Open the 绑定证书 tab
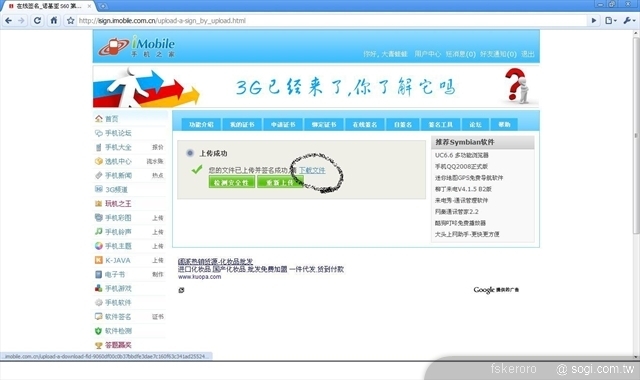 point(324,124)
